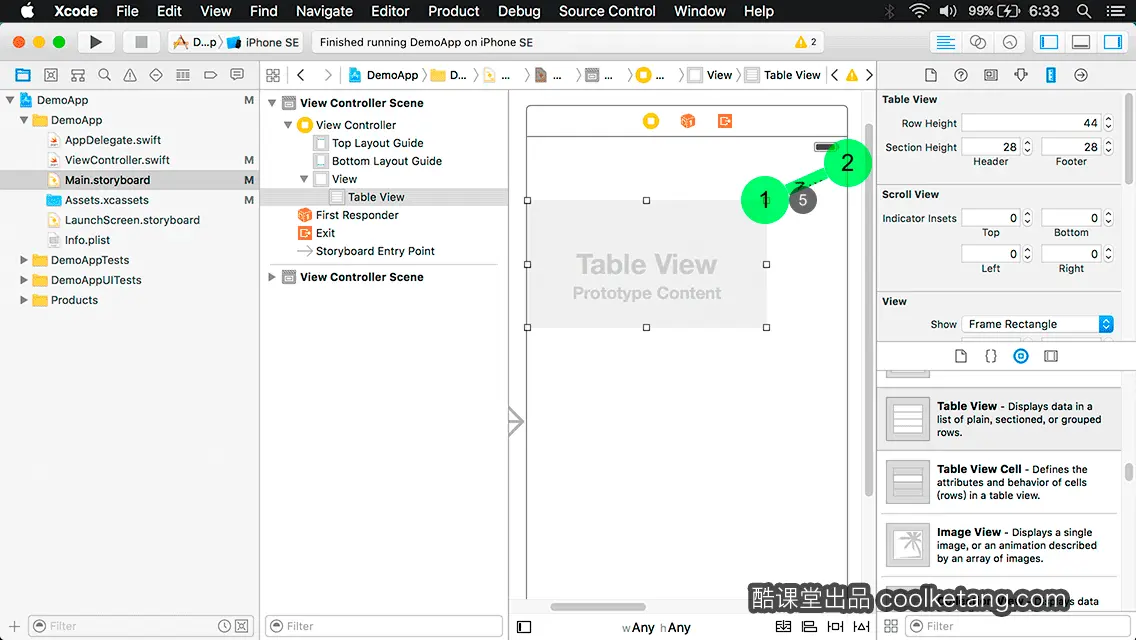Toggle the Navigator panel visibility
1136x640 pixels.
[1048, 42]
